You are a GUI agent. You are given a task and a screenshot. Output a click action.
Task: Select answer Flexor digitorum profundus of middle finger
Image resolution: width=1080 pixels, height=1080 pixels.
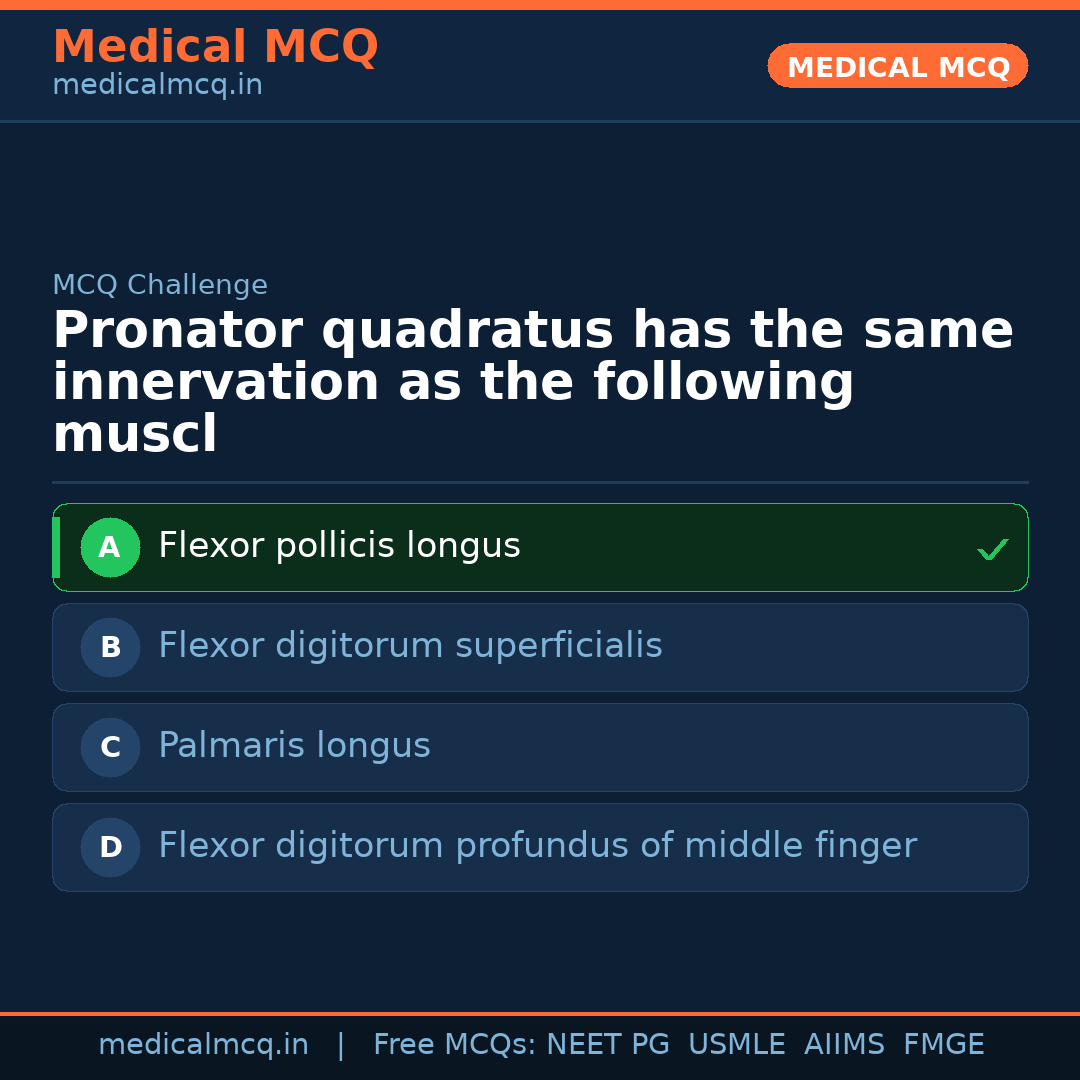(537, 846)
